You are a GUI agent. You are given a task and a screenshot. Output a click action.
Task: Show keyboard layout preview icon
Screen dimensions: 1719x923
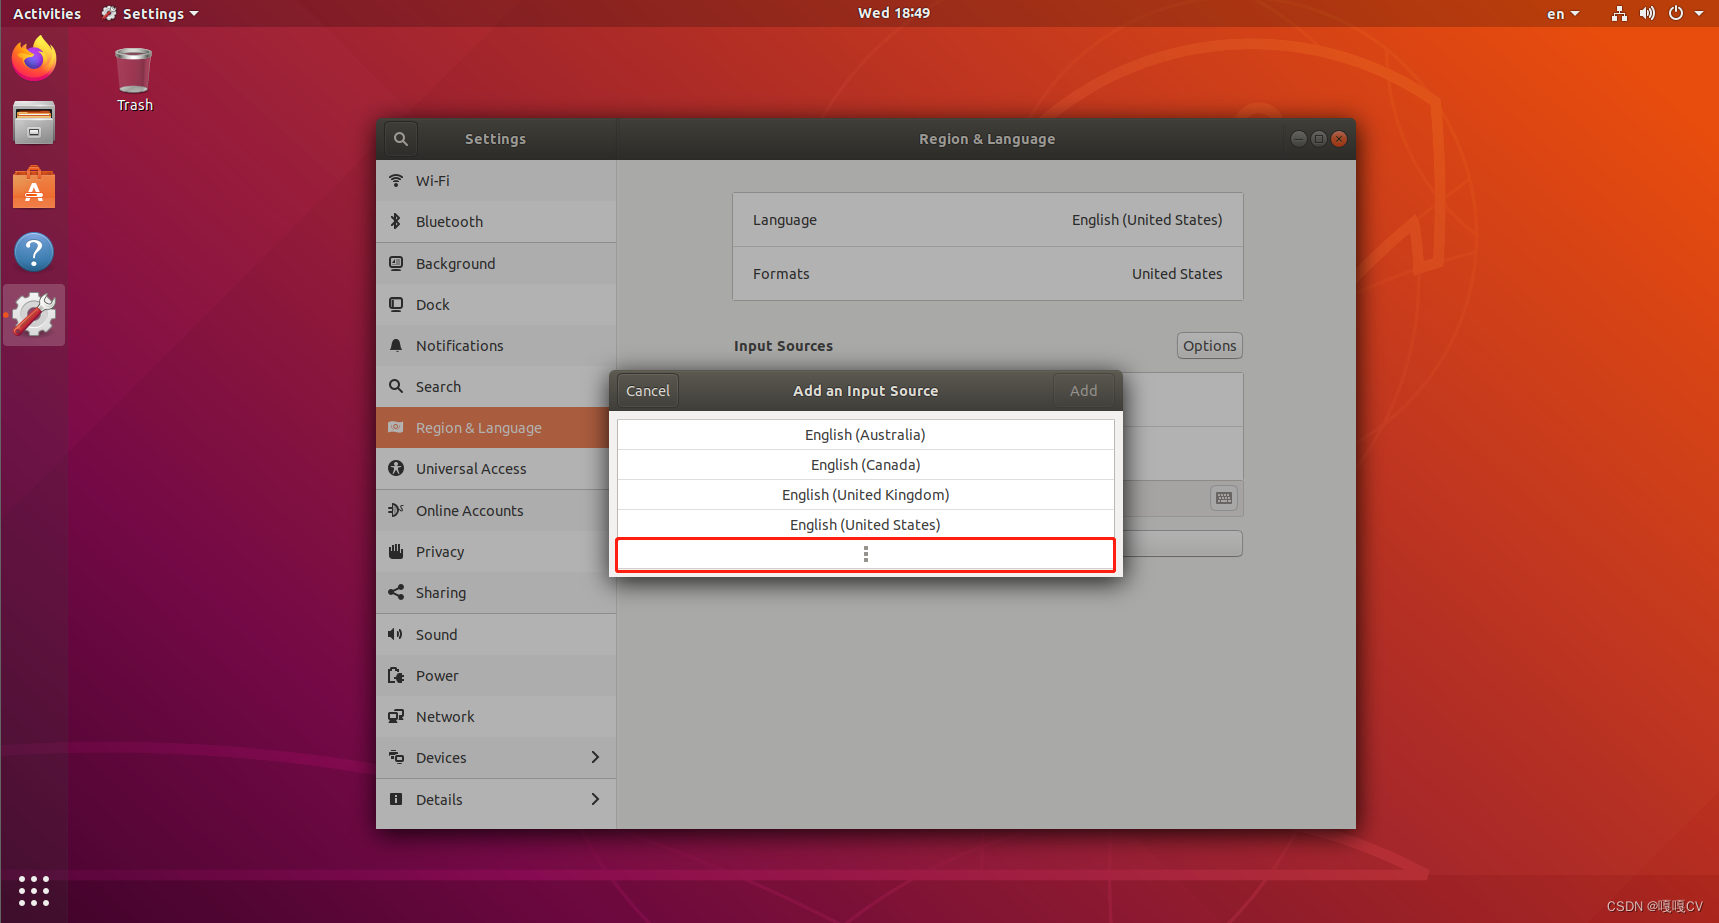click(x=1224, y=498)
